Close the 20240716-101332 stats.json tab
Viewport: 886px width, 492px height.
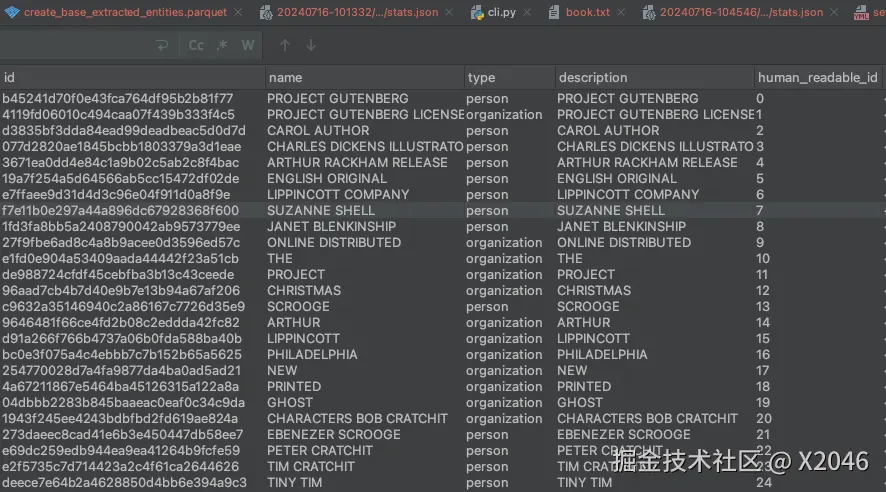[449, 12]
